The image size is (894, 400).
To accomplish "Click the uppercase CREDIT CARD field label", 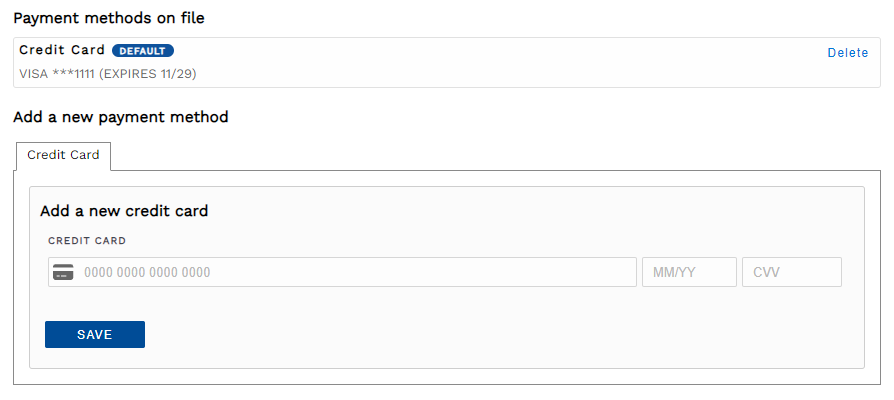I will [x=87, y=240].
